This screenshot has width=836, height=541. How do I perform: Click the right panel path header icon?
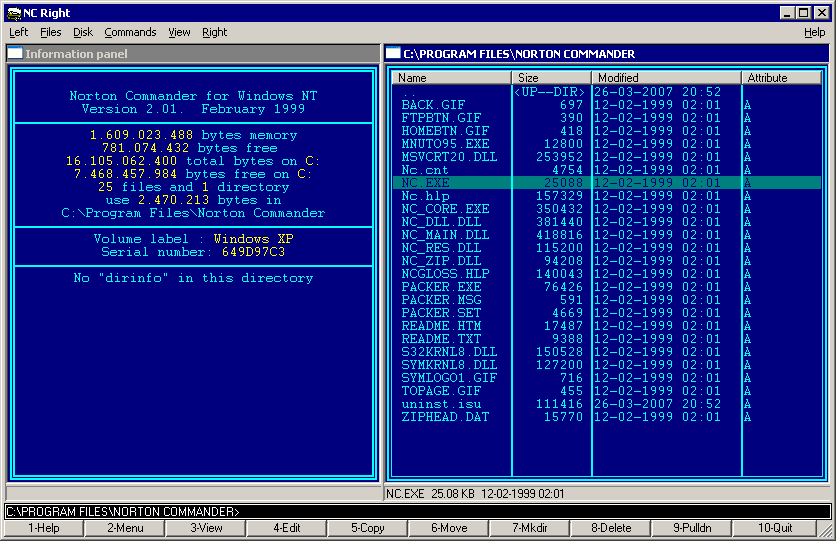[x=394, y=54]
